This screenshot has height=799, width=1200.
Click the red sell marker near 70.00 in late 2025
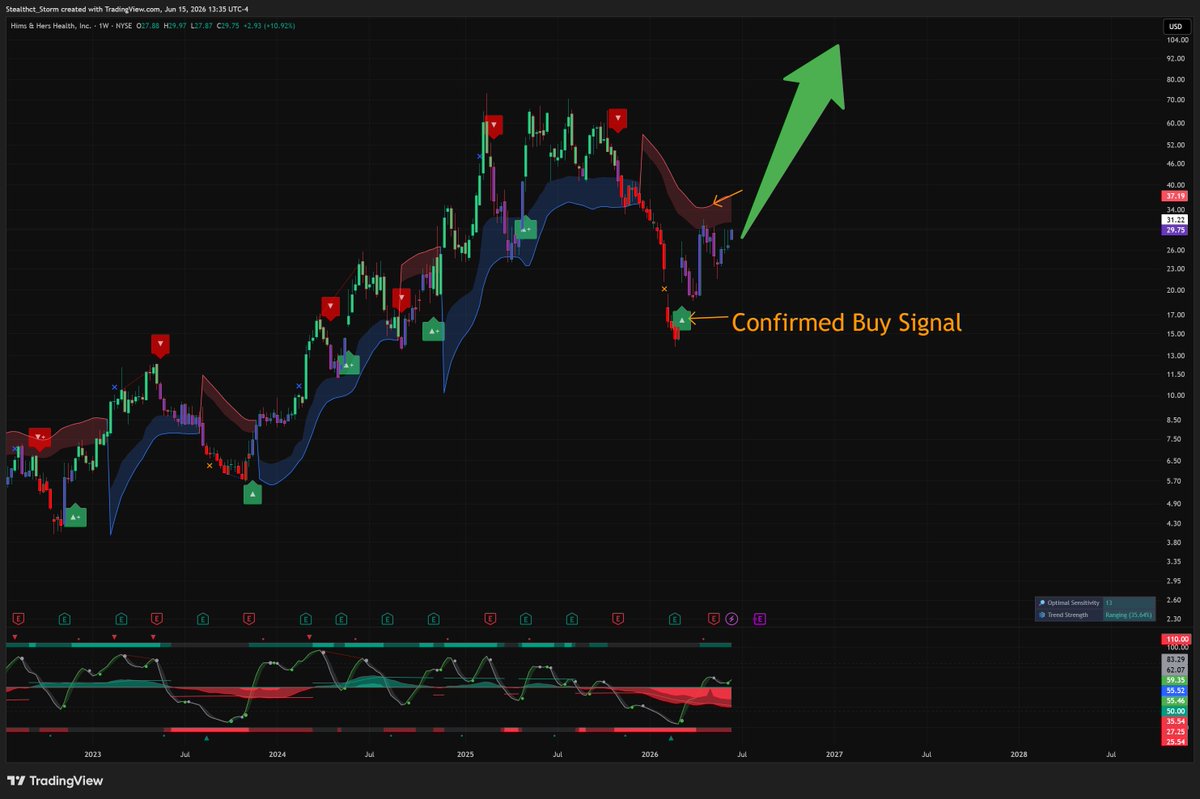pyautogui.click(x=618, y=119)
